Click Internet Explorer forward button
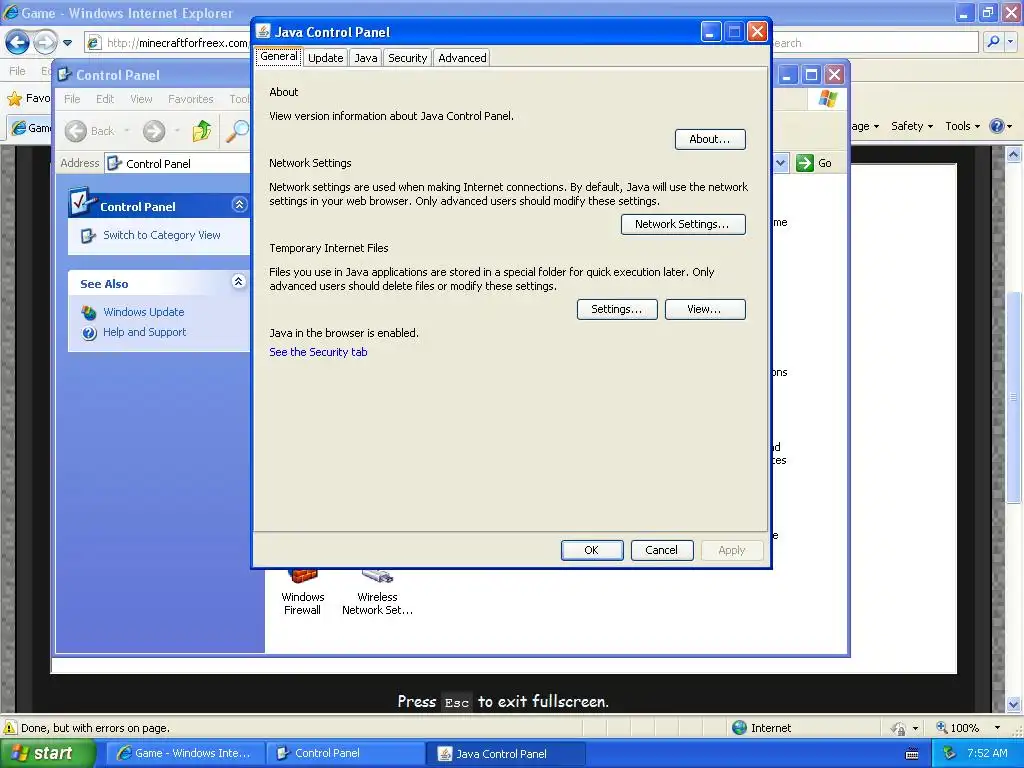Viewport: 1024px width, 768px height. point(45,43)
